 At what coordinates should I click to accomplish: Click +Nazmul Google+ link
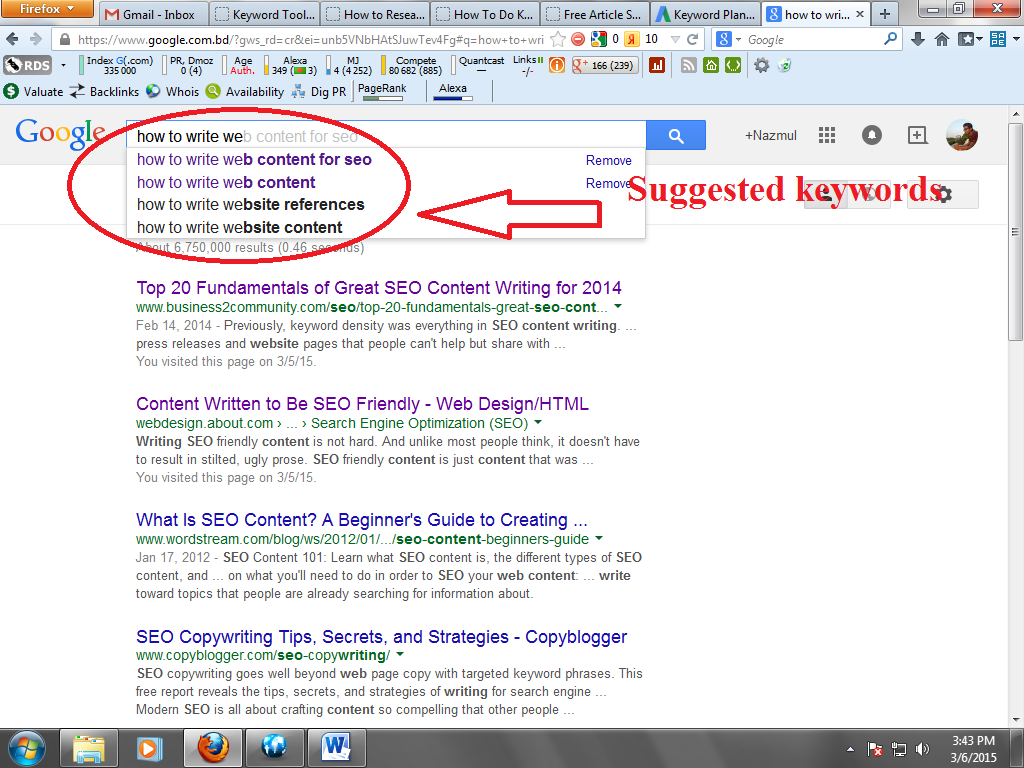coord(771,135)
